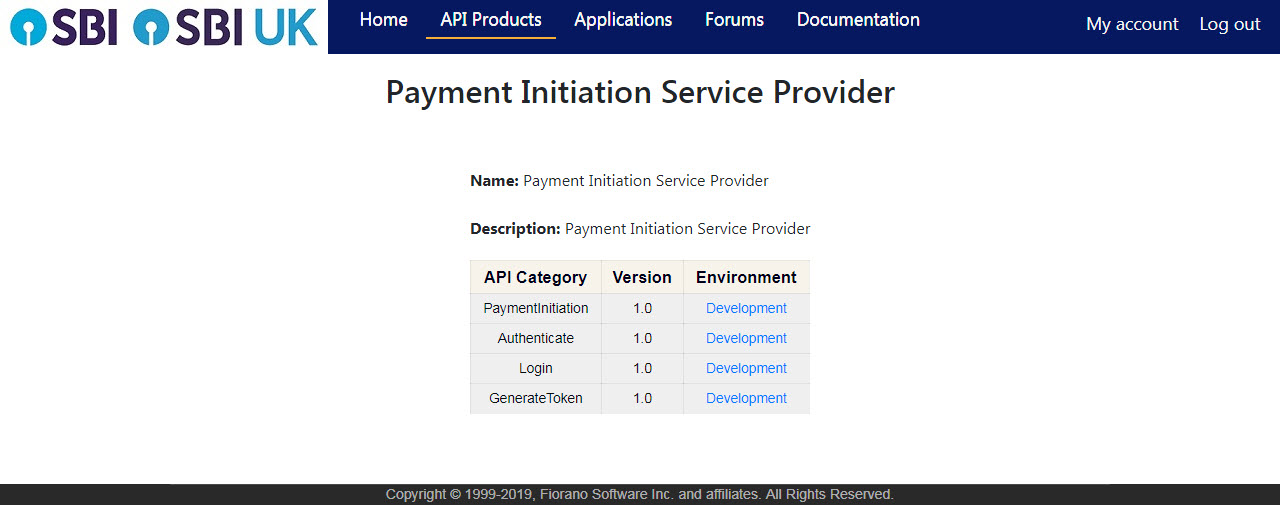Image resolution: width=1280 pixels, height=505 pixels.
Task: Click version 1.0 in Authenticate row
Action: [x=642, y=338]
